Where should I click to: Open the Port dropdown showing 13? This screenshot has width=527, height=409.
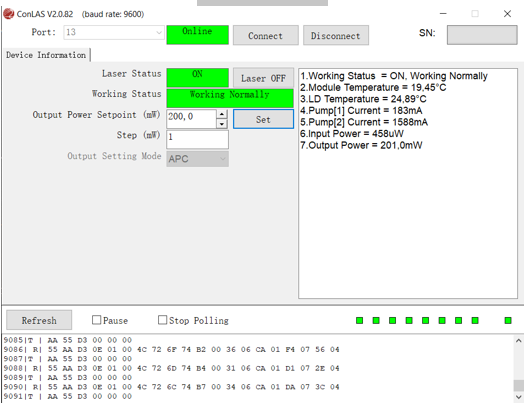pyautogui.click(x=114, y=32)
